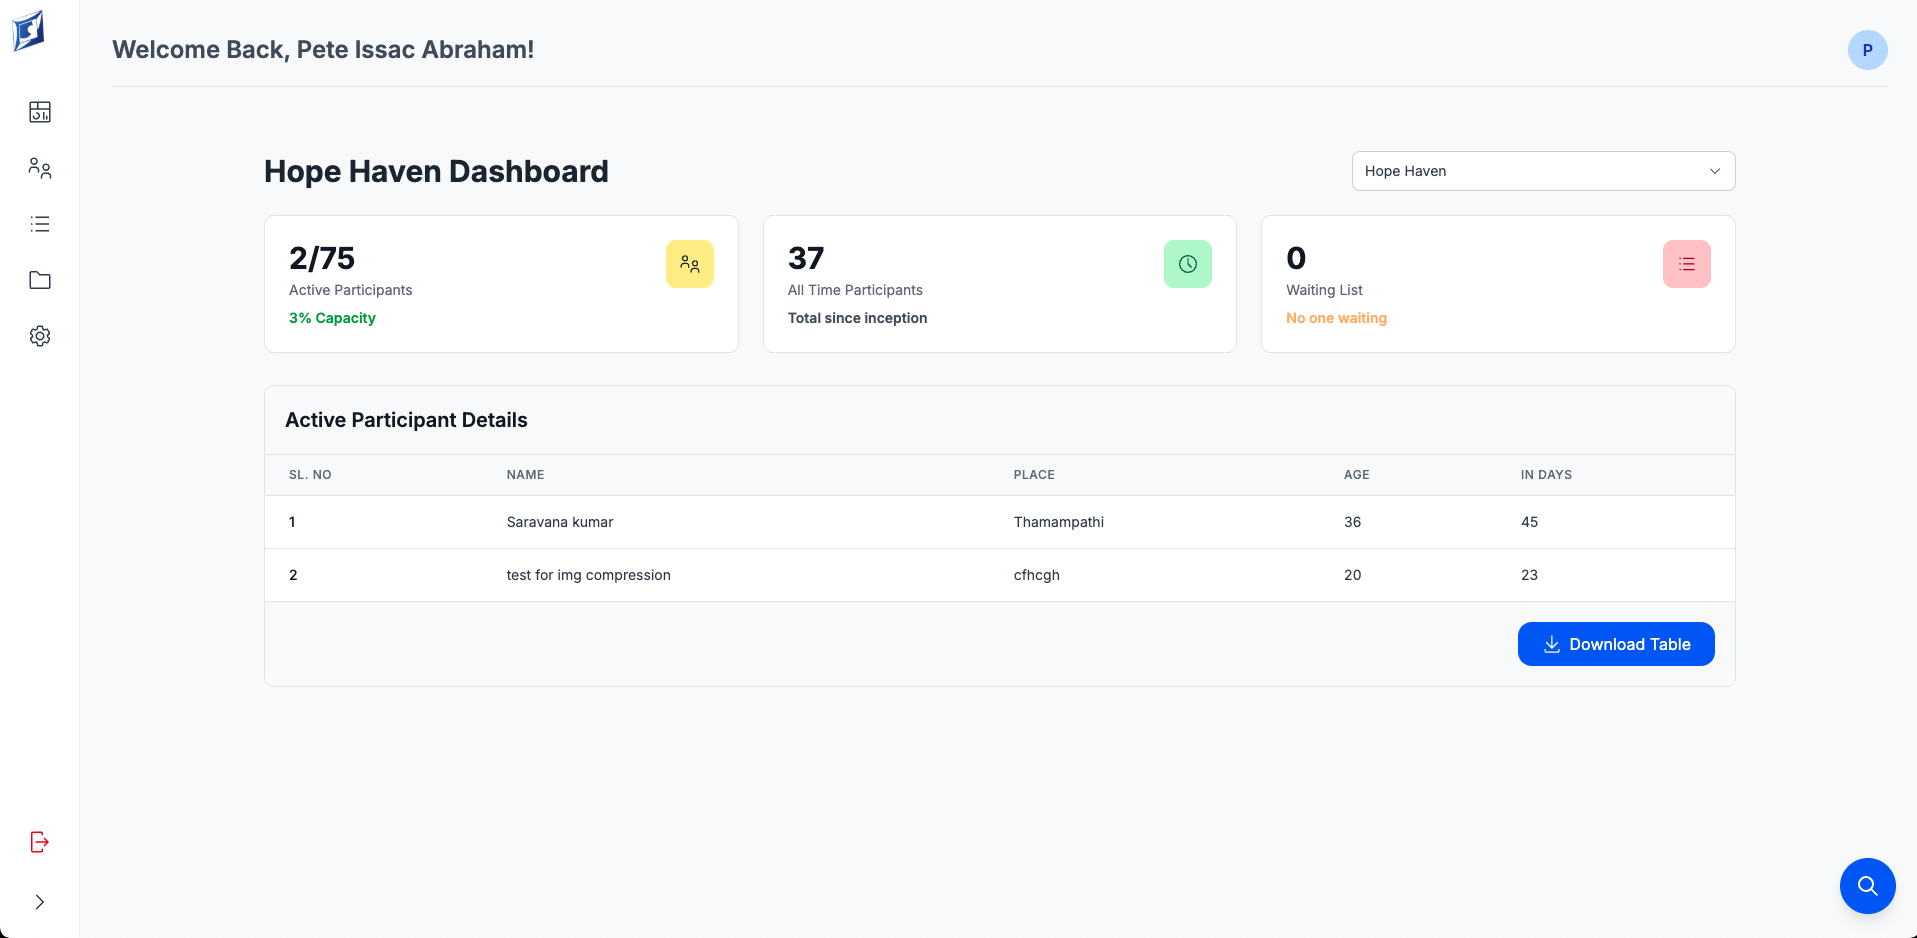This screenshot has height=938, width=1917.
Task: Open the participants people icon in sidebar
Action: pos(40,168)
